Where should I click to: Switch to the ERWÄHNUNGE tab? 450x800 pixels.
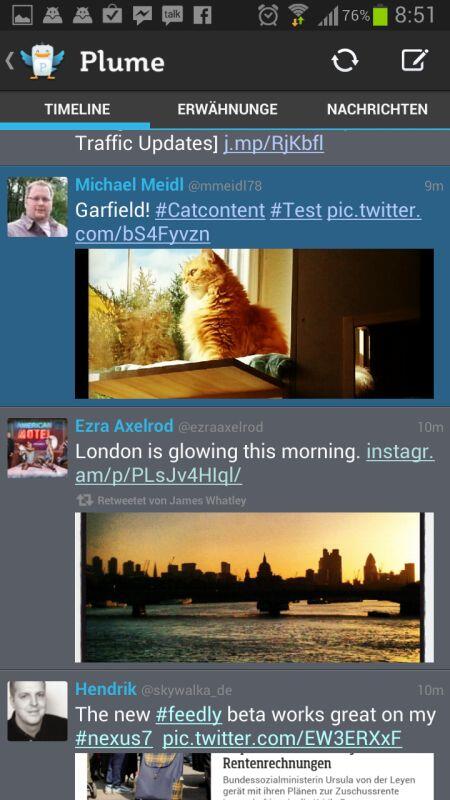click(x=228, y=109)
